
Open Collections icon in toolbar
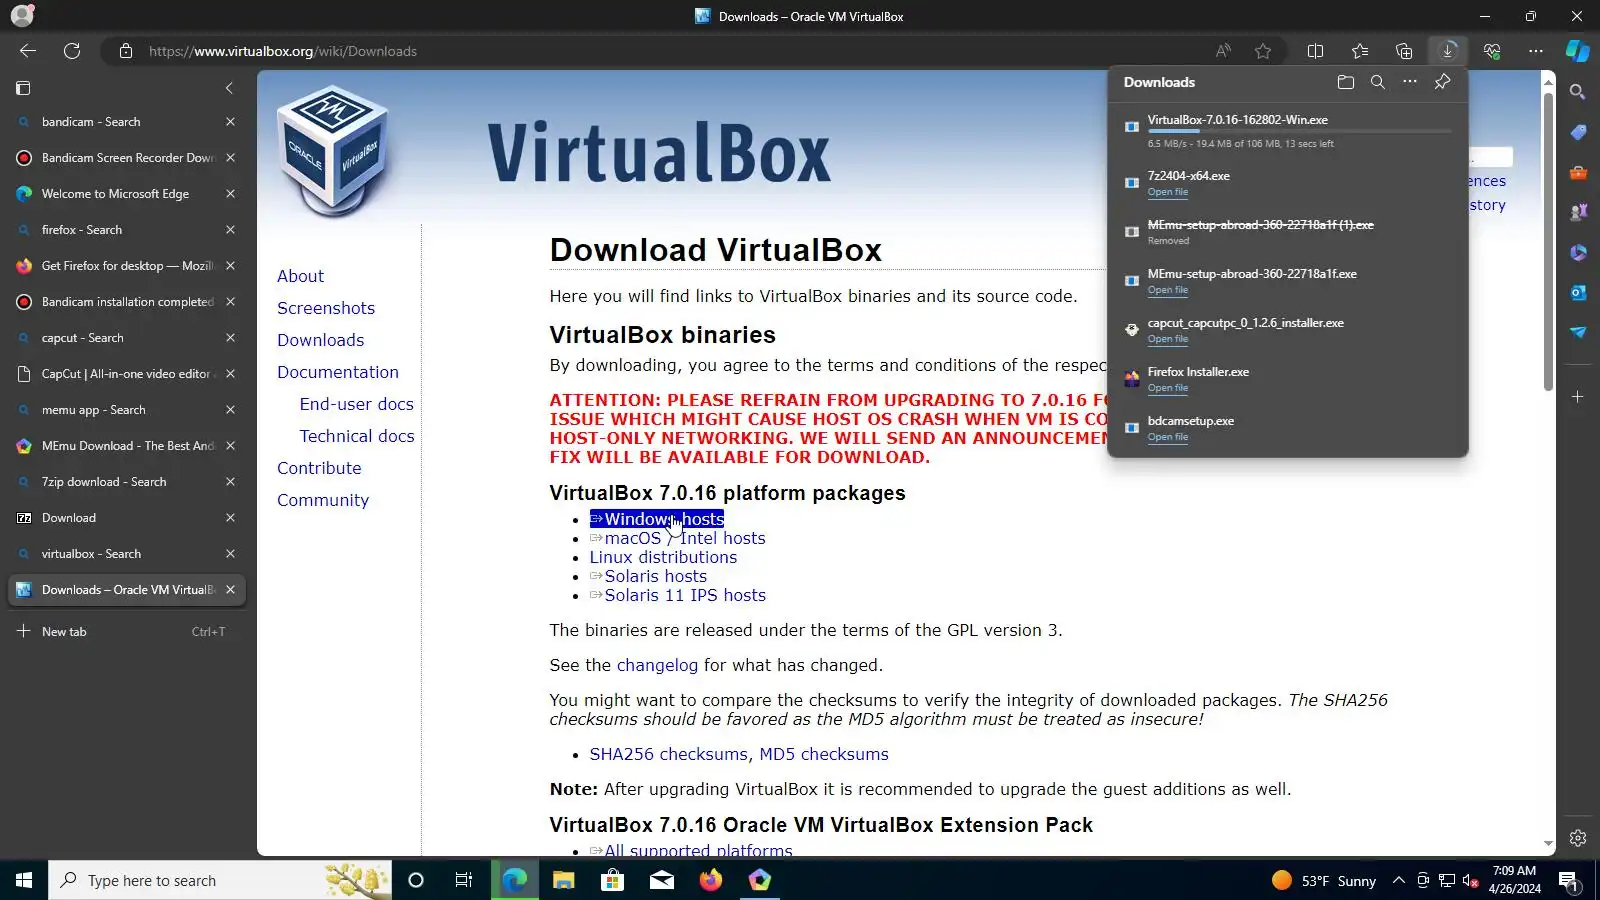pyautogui.click(x=1404, y=51)
